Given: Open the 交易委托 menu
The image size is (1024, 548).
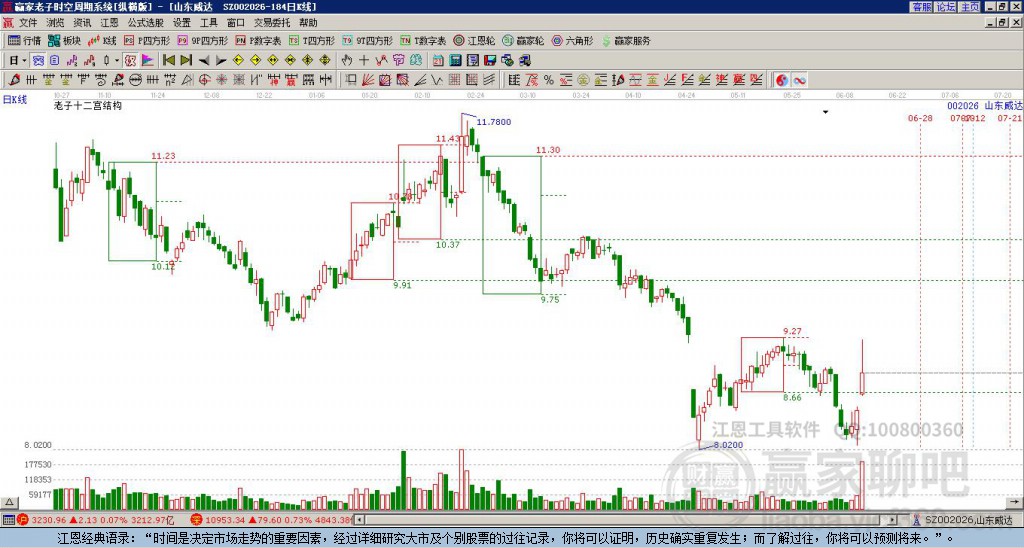Looking at the screenshot, I should click(272, 23).
